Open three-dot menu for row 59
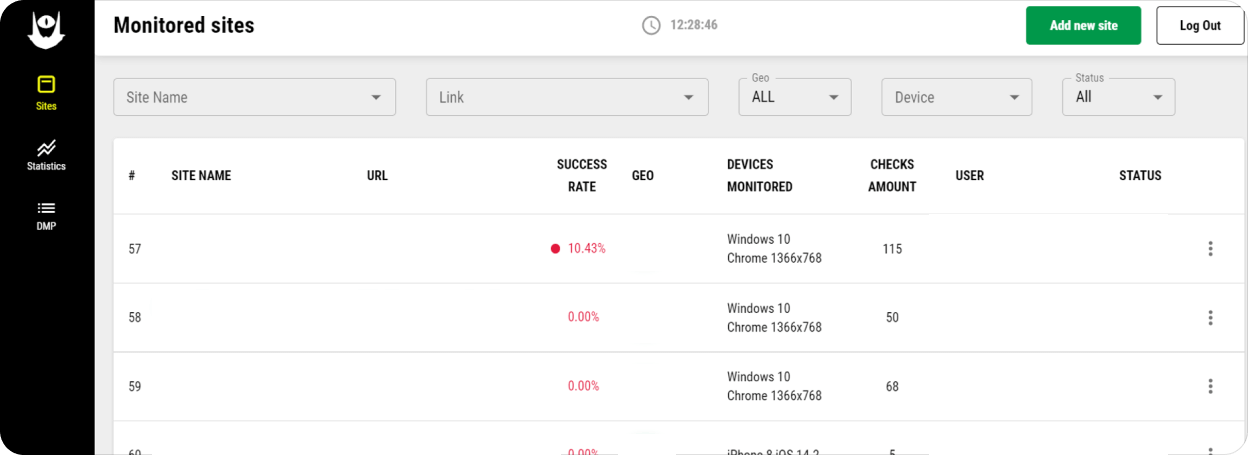 [x=1210, y=386]
